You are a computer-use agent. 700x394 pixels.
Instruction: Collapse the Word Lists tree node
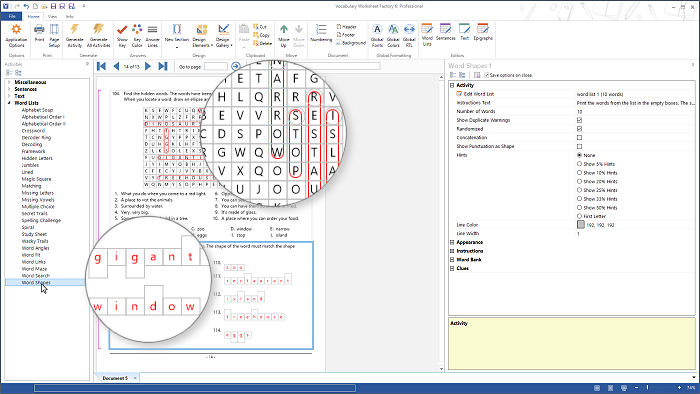point(9,103)
